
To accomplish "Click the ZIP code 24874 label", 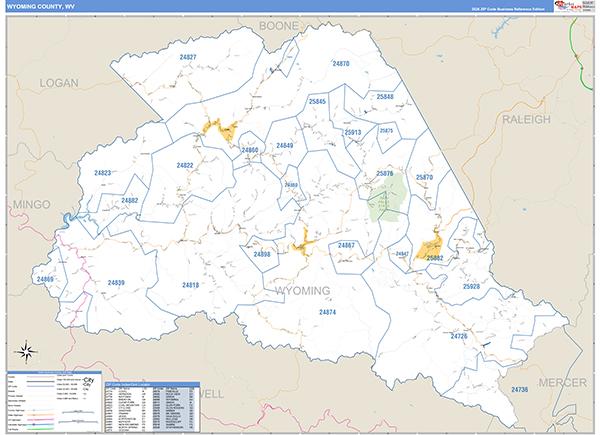I will (328, 312).
